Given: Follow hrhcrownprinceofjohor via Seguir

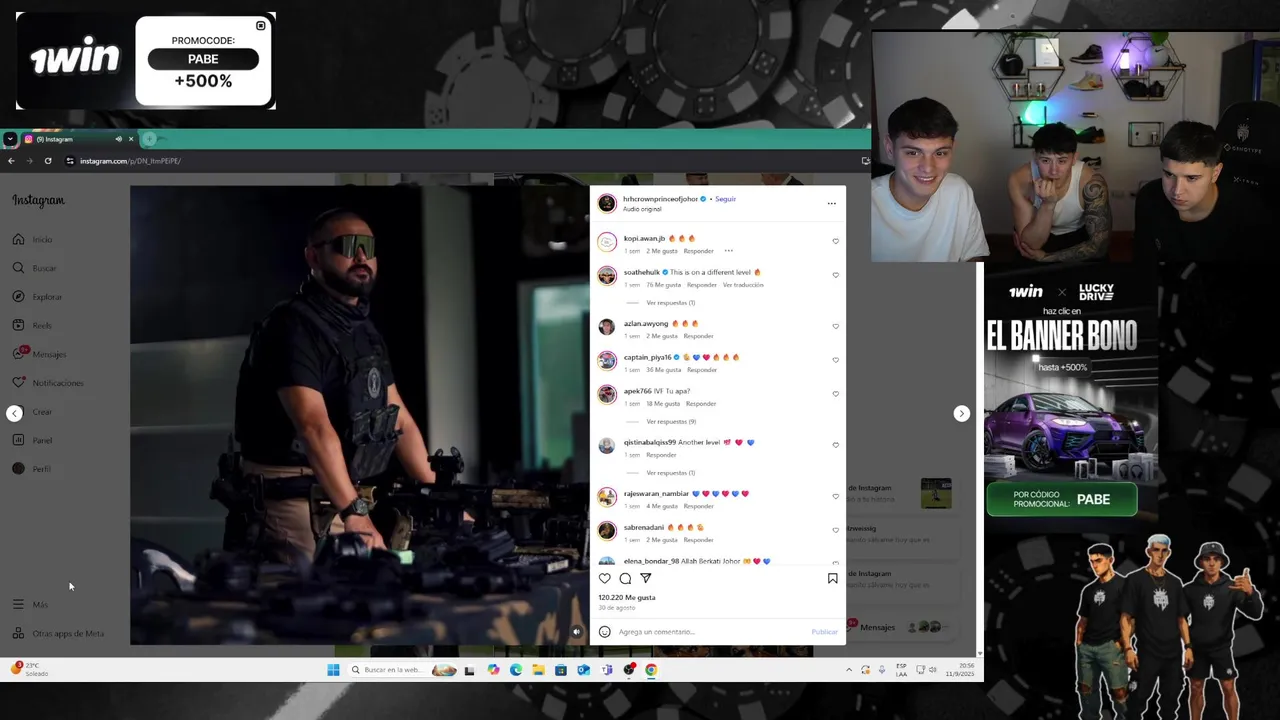Looking at the screenshot, I should 725,199.
